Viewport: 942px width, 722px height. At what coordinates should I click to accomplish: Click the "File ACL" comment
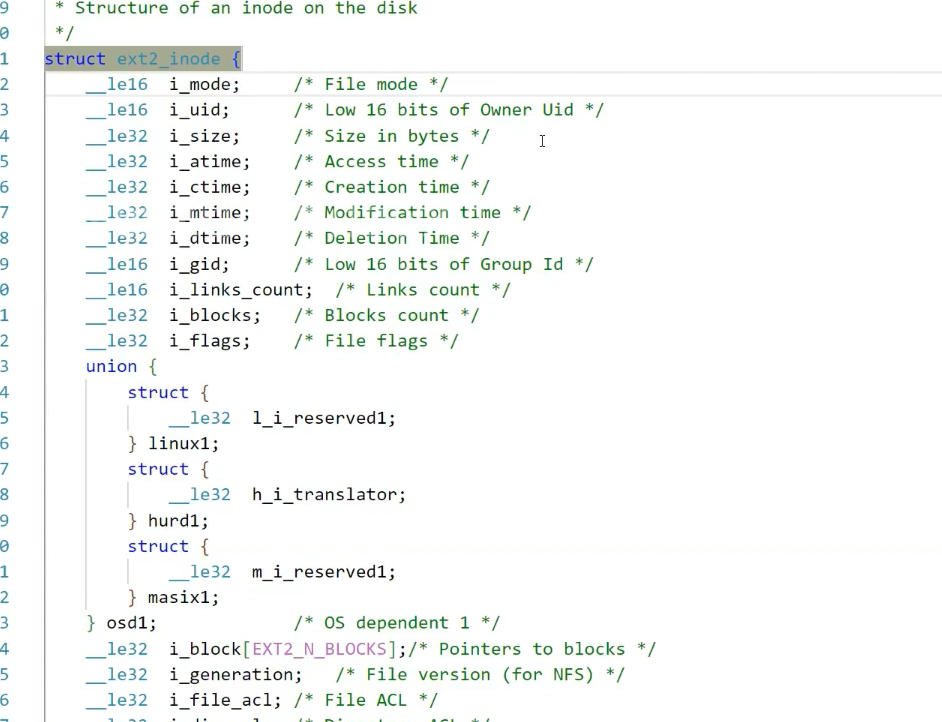click(x=366, y=700)
